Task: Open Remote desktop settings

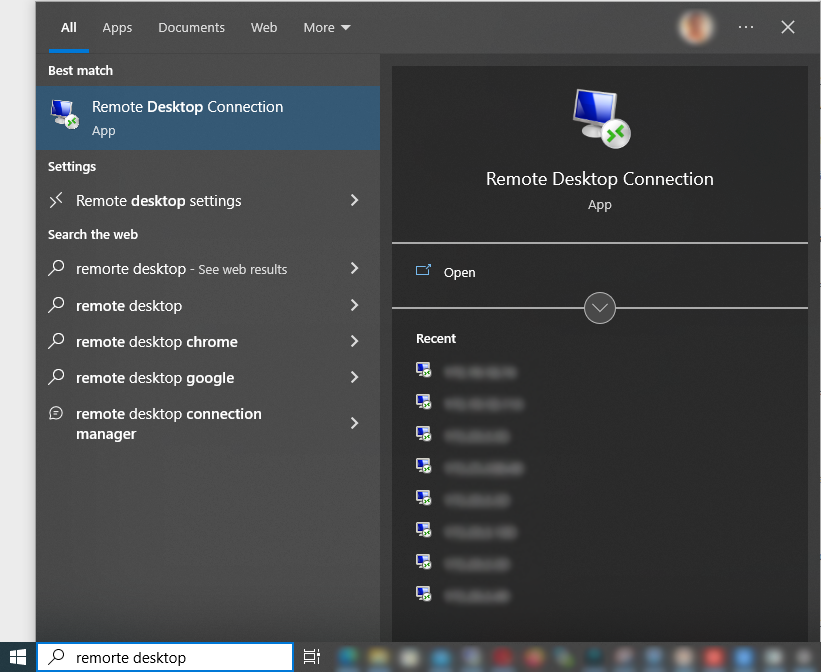Action: [x=208, y=201]
